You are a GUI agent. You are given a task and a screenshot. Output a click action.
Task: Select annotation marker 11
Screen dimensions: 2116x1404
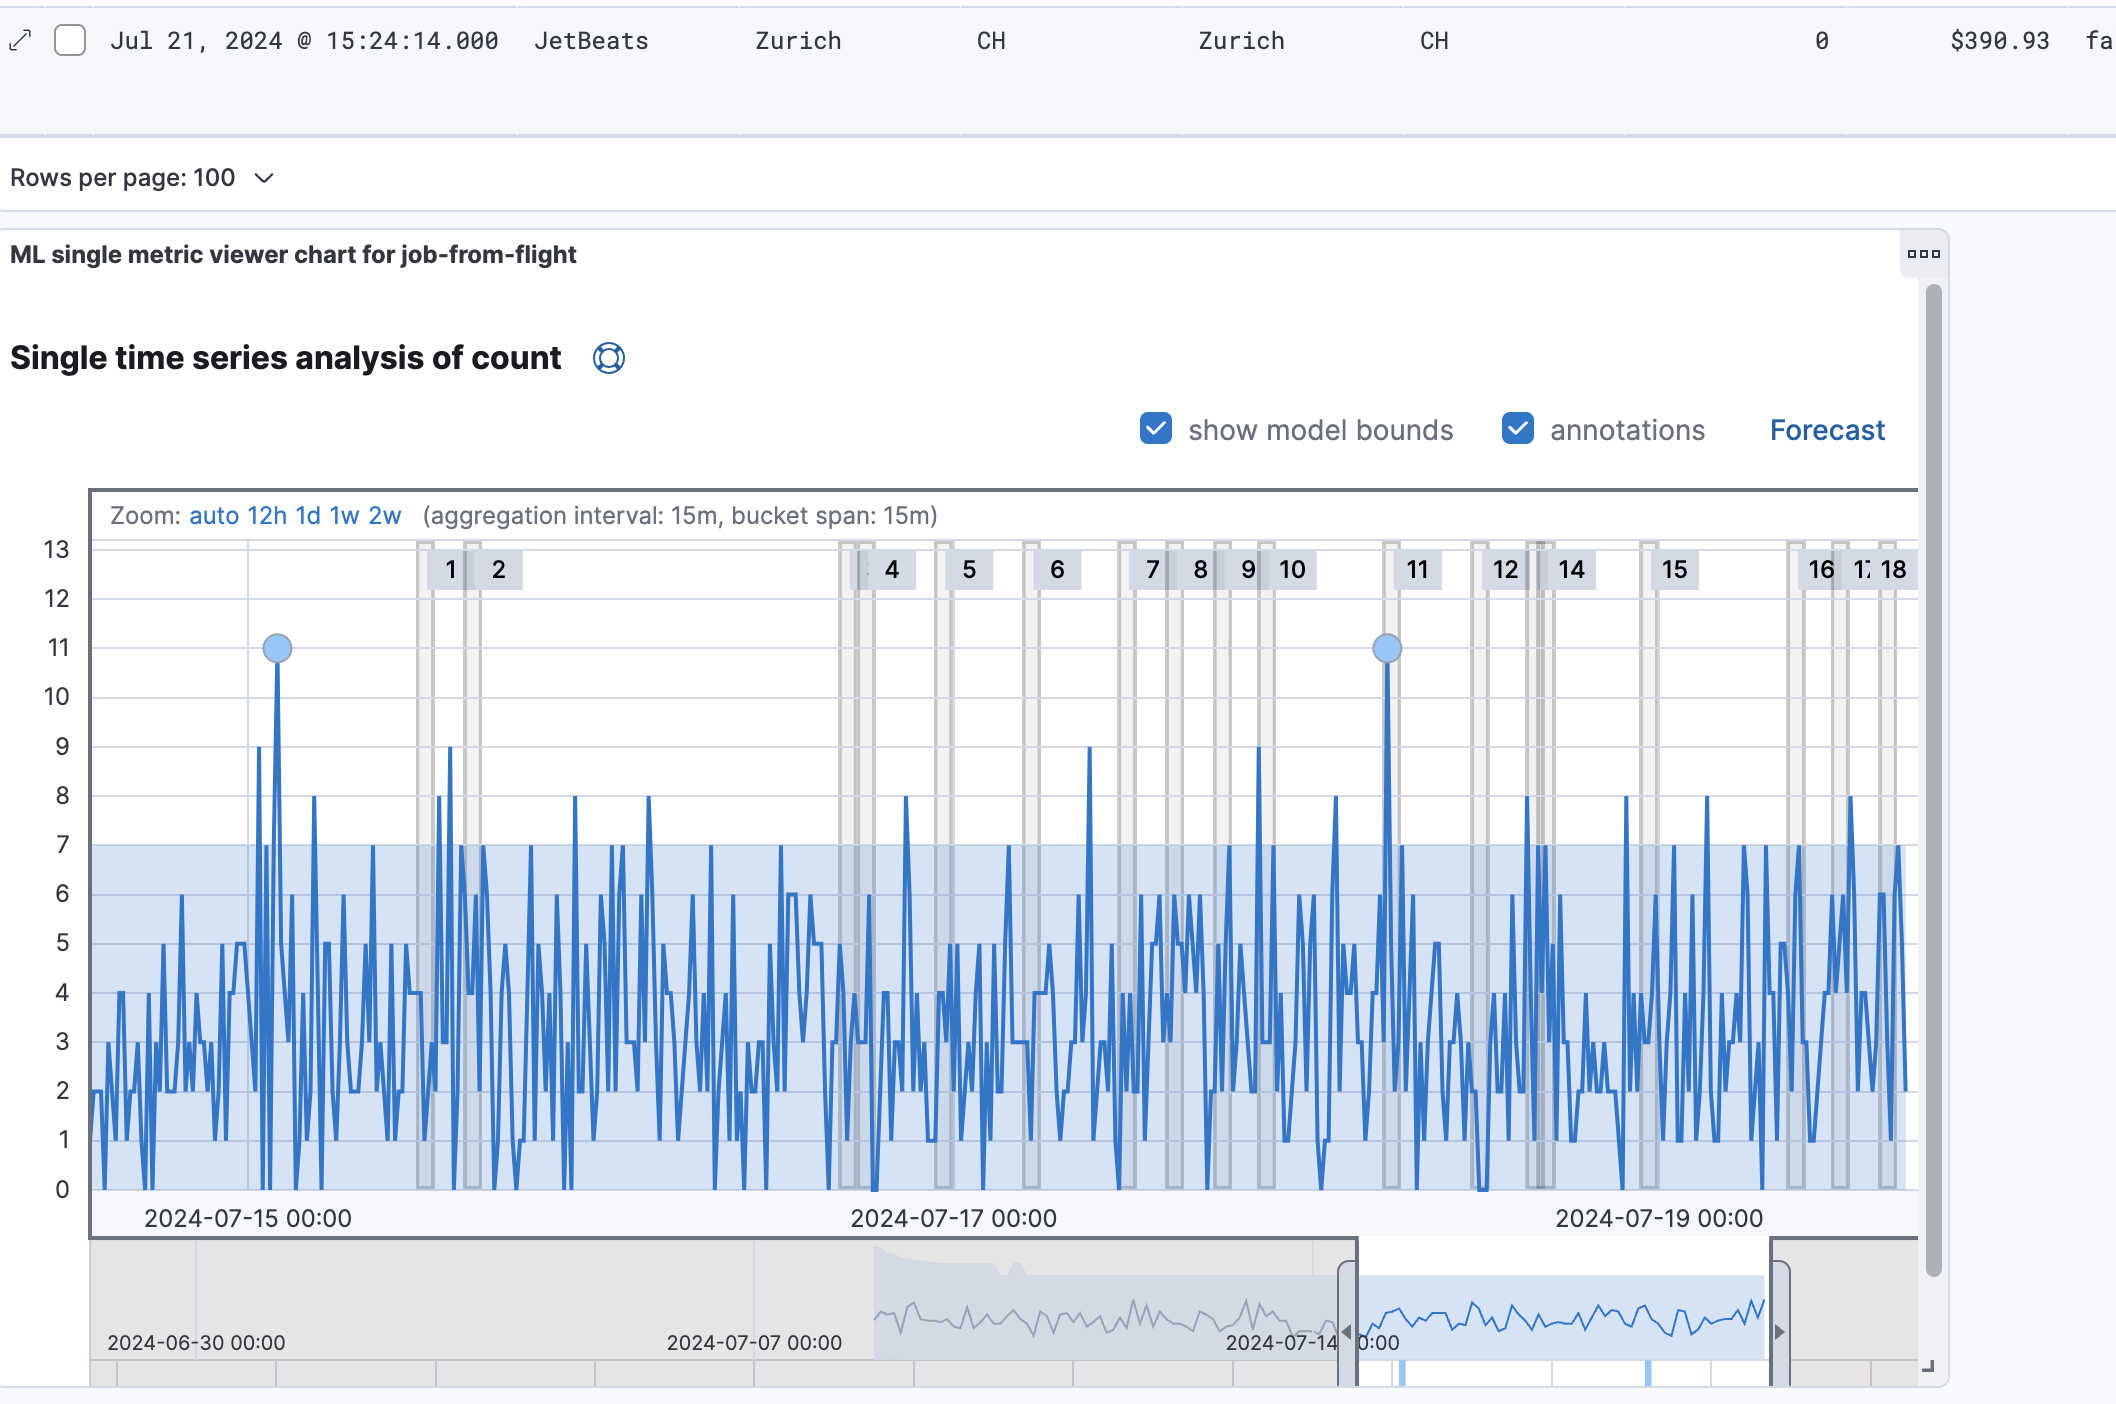click(x=1417, y=570)
